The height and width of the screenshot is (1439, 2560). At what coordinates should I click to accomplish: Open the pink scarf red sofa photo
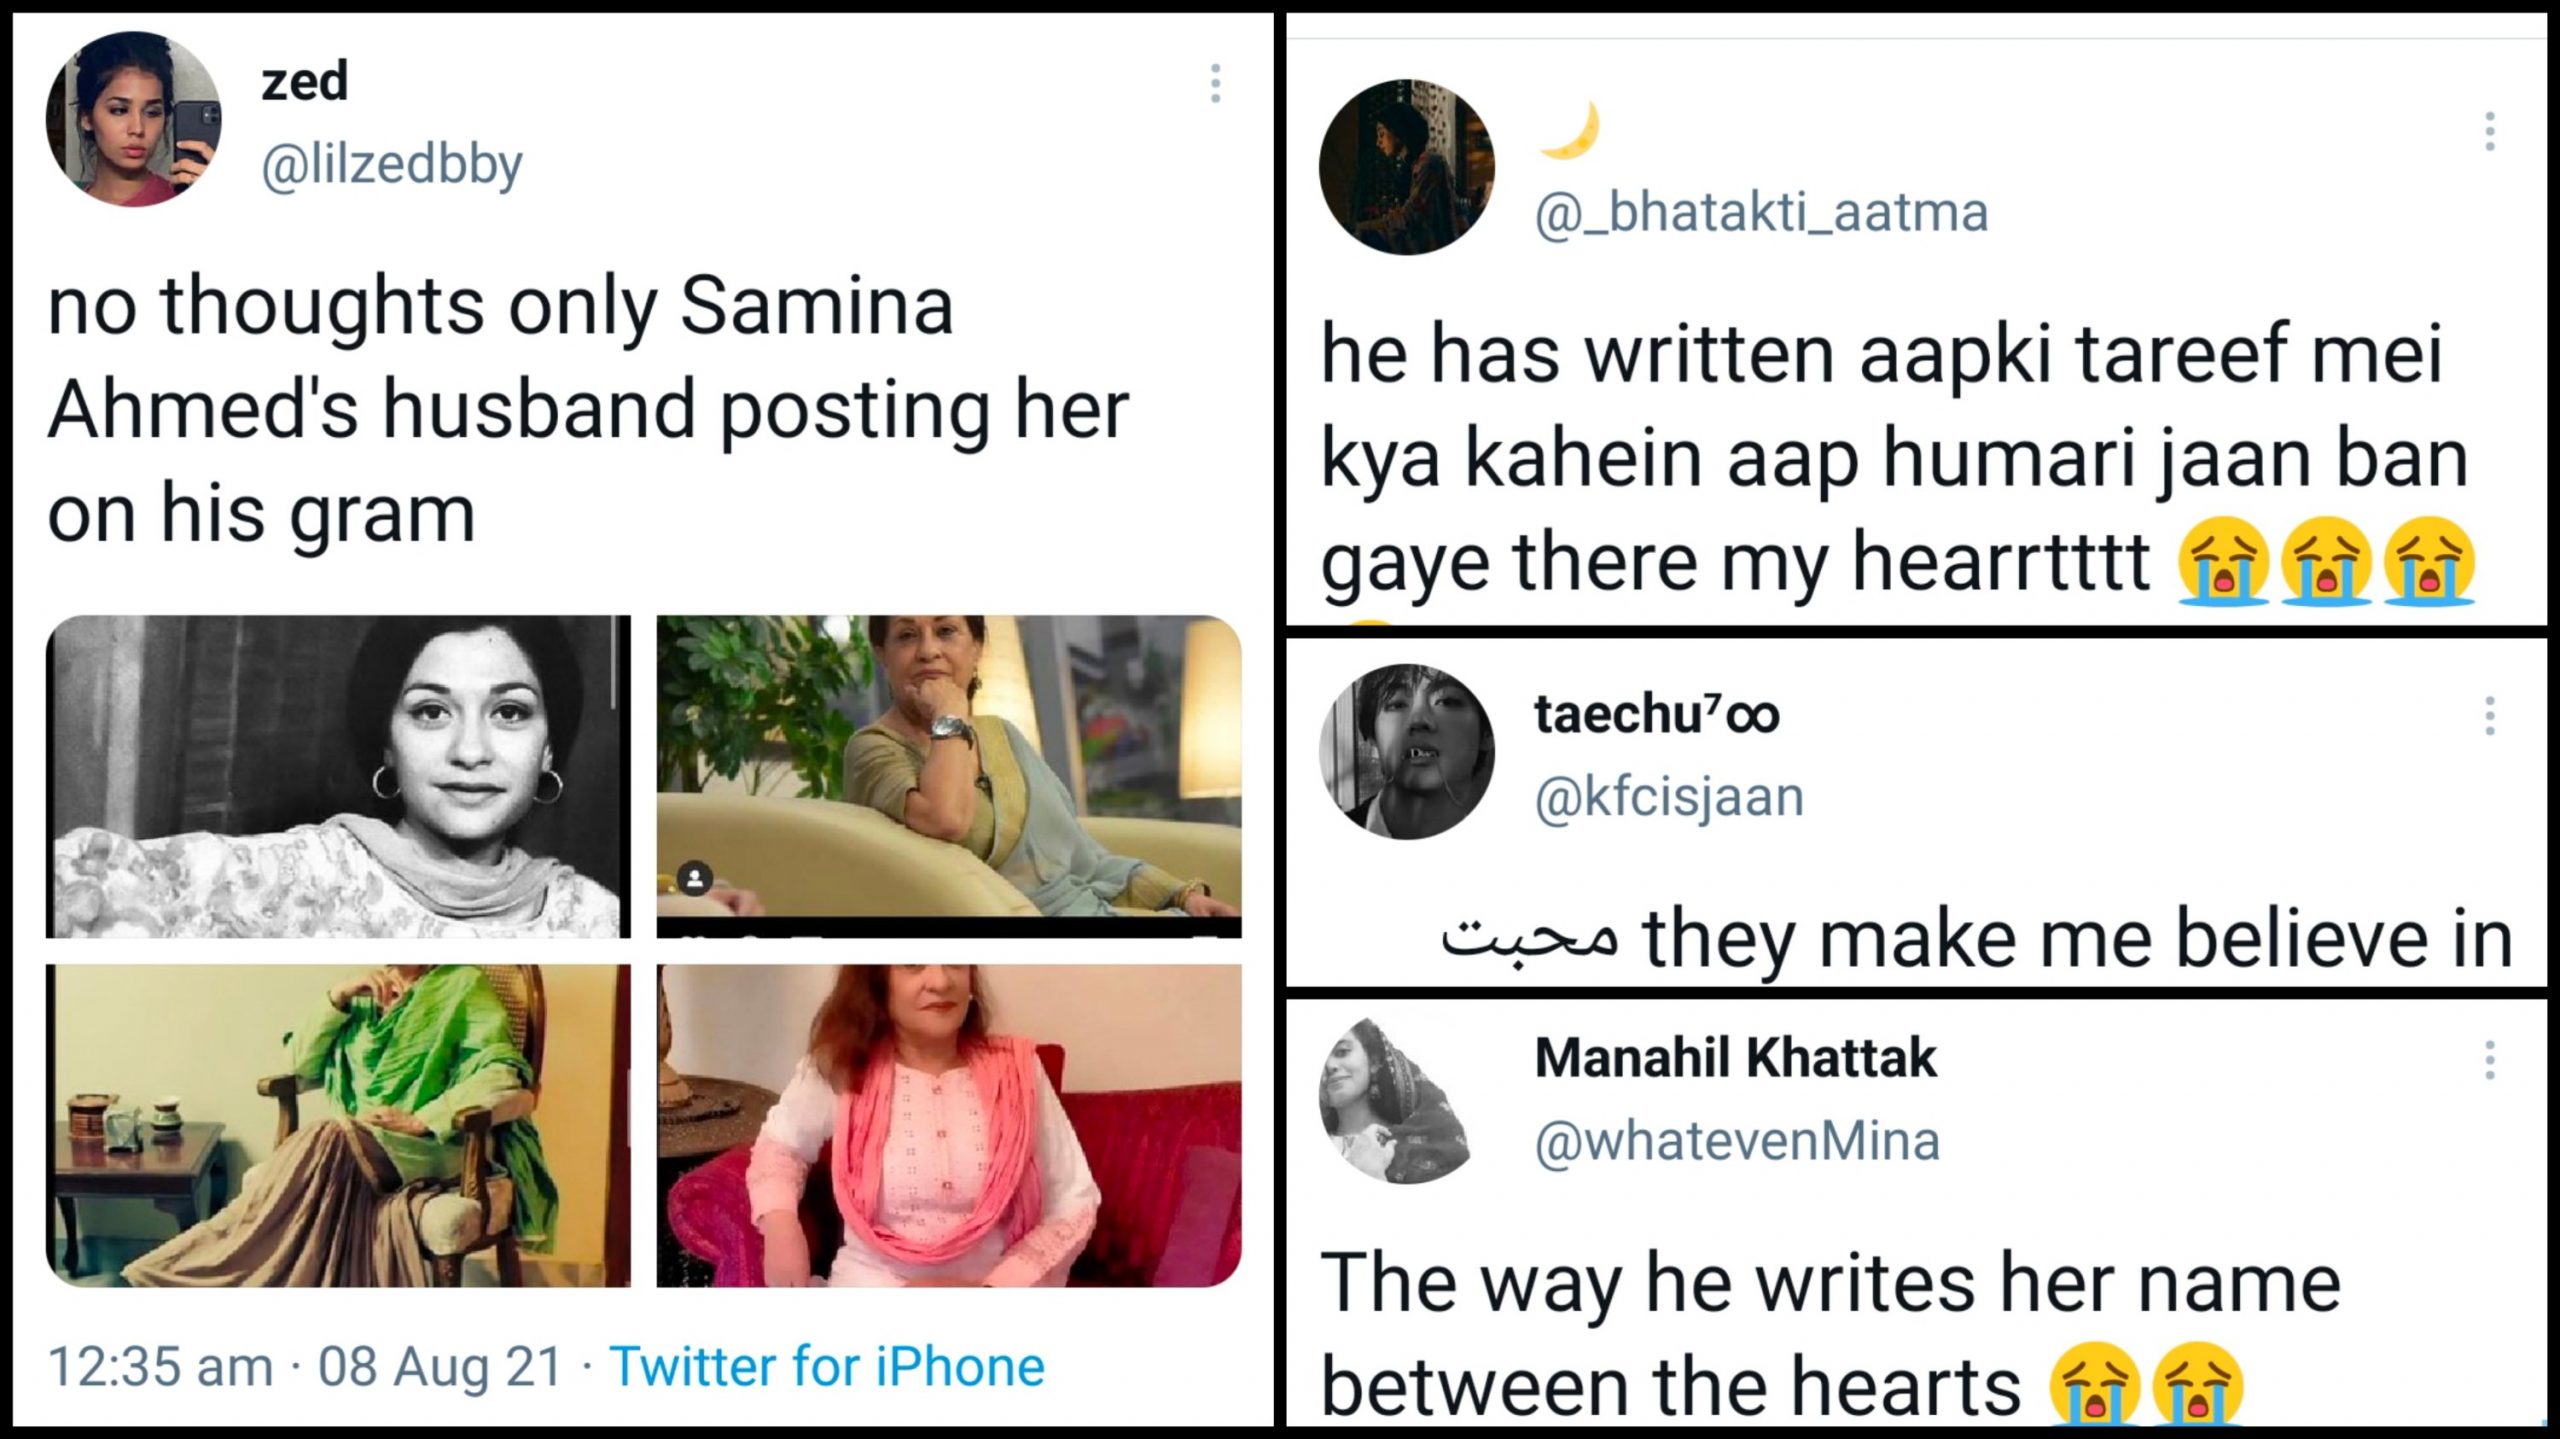[948, 1125]
